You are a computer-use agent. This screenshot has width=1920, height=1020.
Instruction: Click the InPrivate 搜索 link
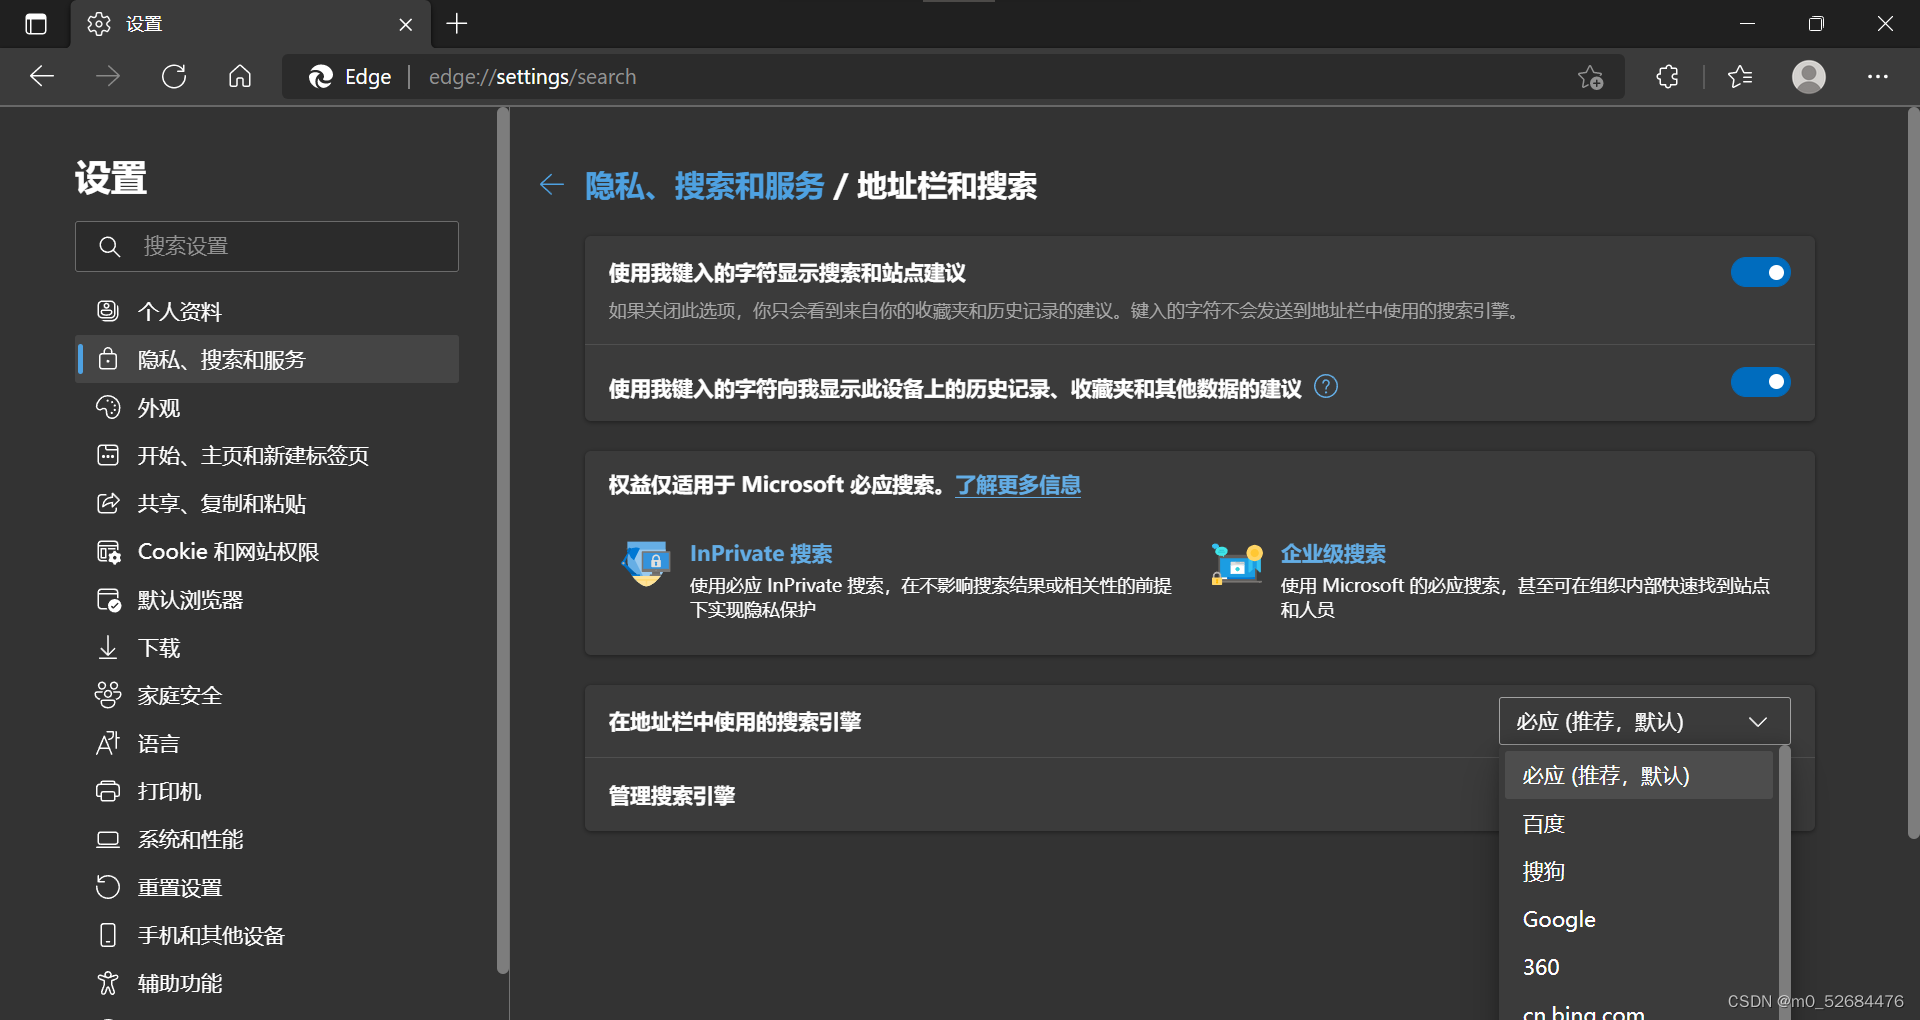pos(761,554)
